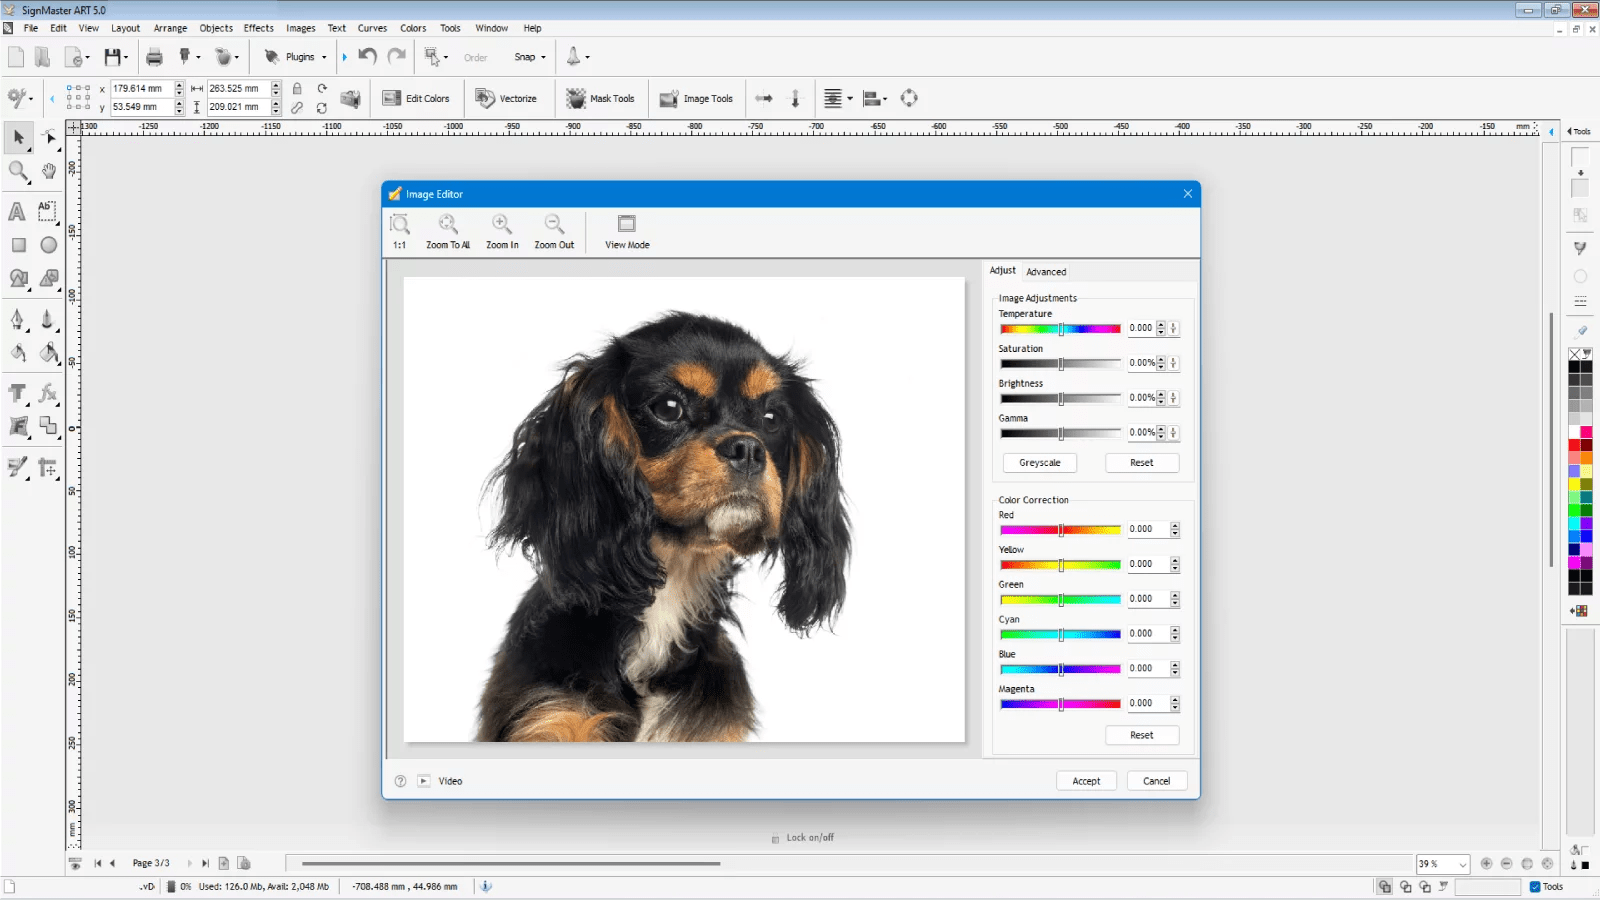Expand the save icon dropdown arrow
Viewport: 1600px width, 900px height.
pos(126,57)
